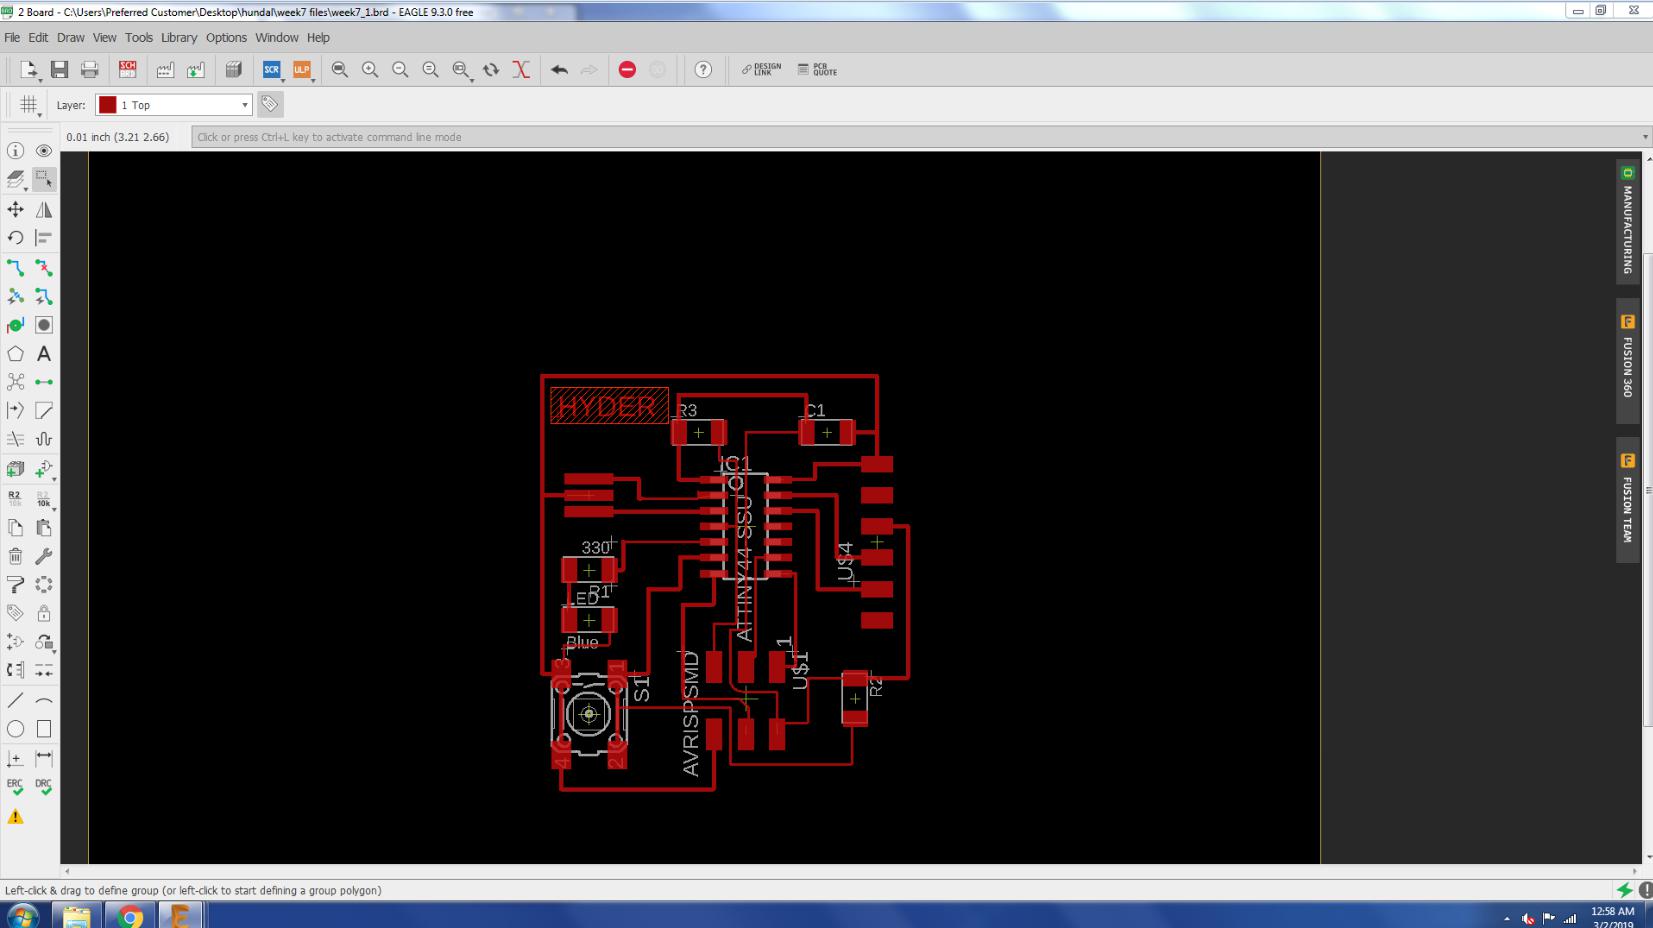Screen dimensions: 1653x928
Task: Open the Fusion Team side panel
Action: [x=1628, y=499]
